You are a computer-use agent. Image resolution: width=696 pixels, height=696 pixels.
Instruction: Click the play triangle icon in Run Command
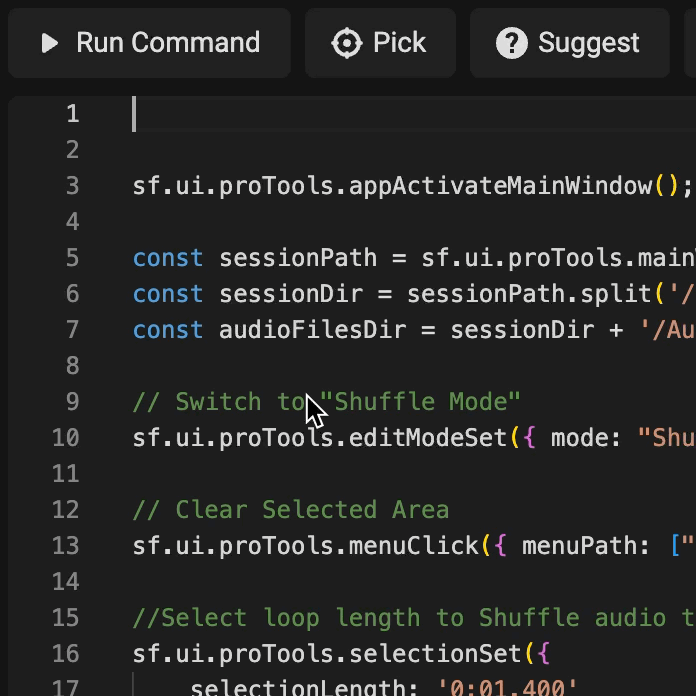(x=48, y=43)
